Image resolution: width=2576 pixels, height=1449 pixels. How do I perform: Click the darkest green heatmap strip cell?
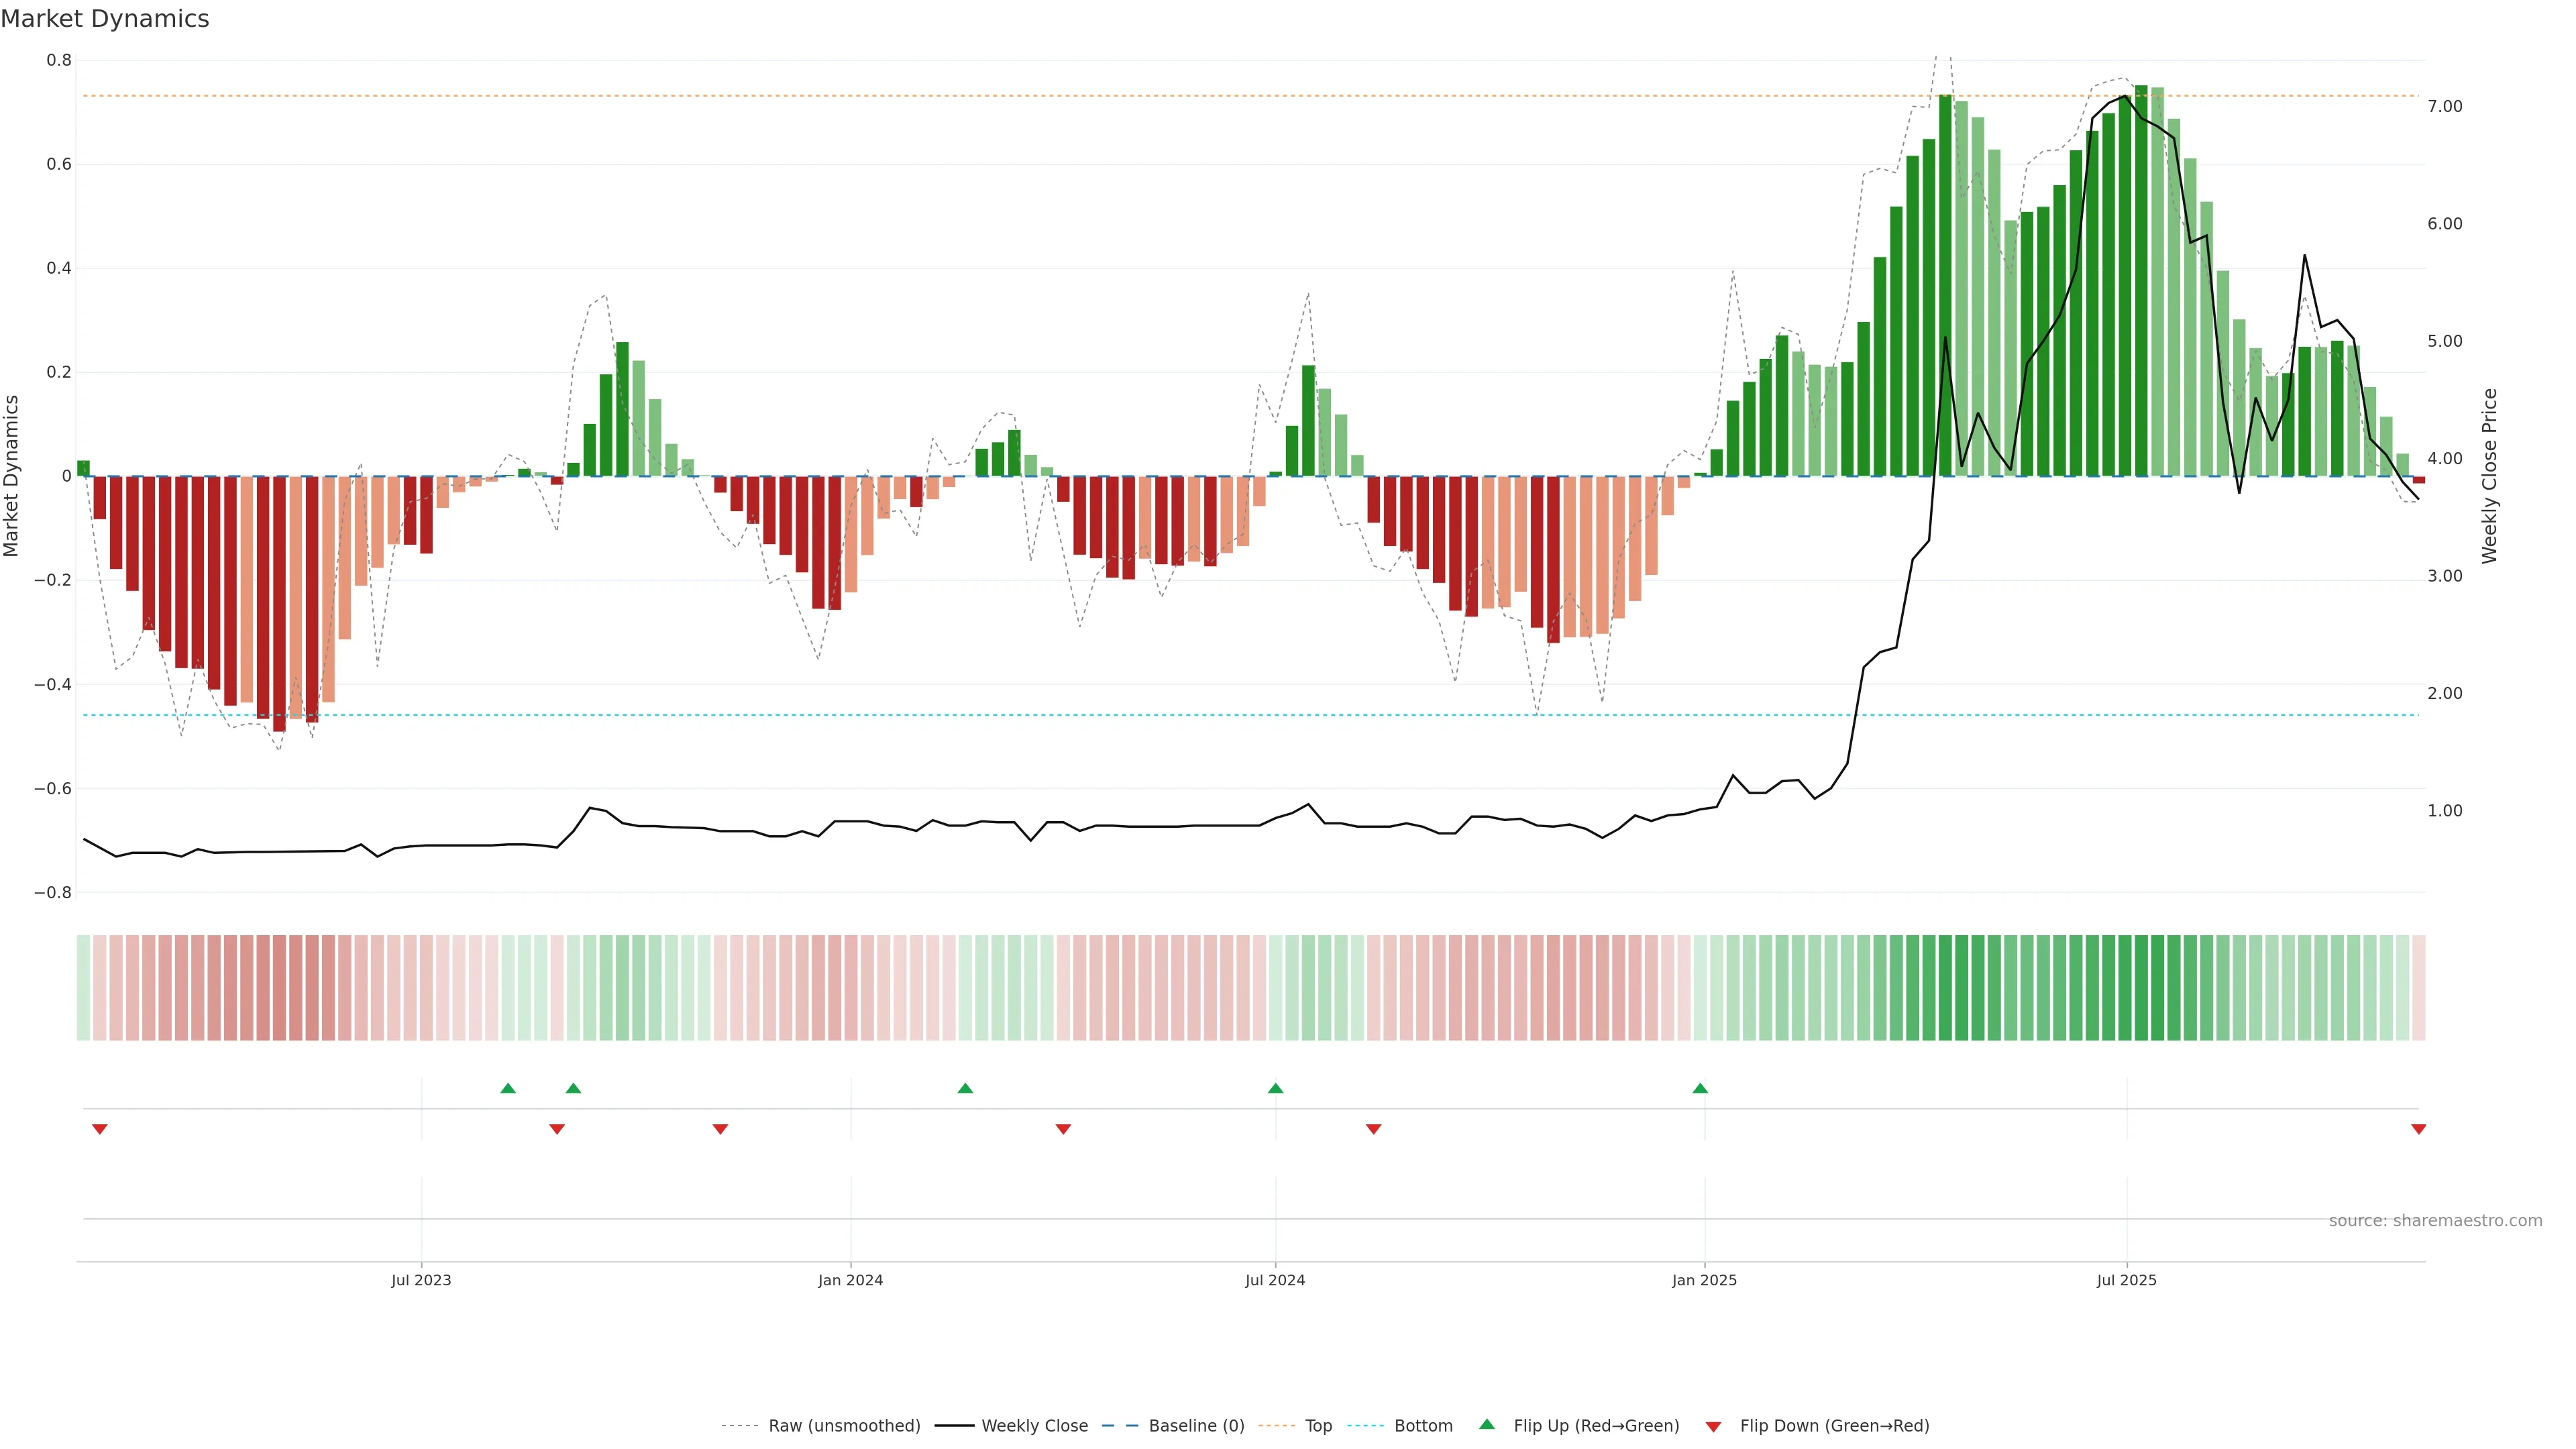point(2141,987)
